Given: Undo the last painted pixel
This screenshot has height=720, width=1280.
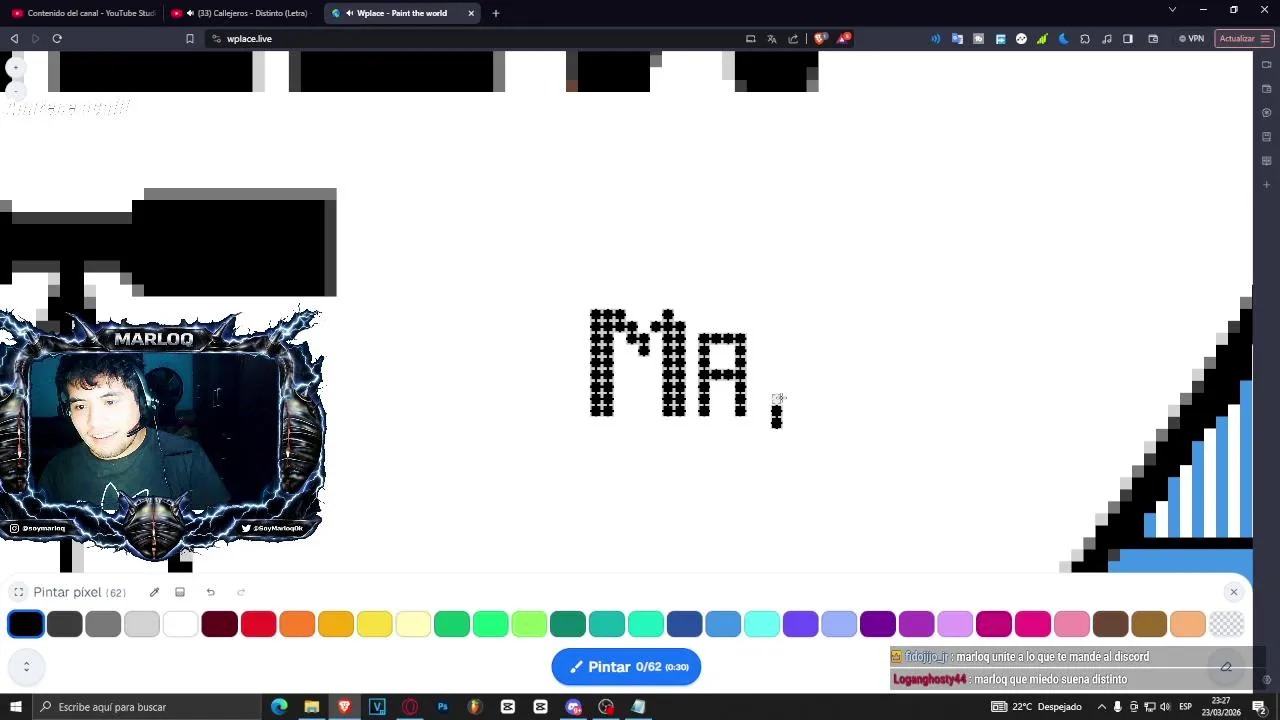Looking at the screenshot, I should [x=210, y=592].
